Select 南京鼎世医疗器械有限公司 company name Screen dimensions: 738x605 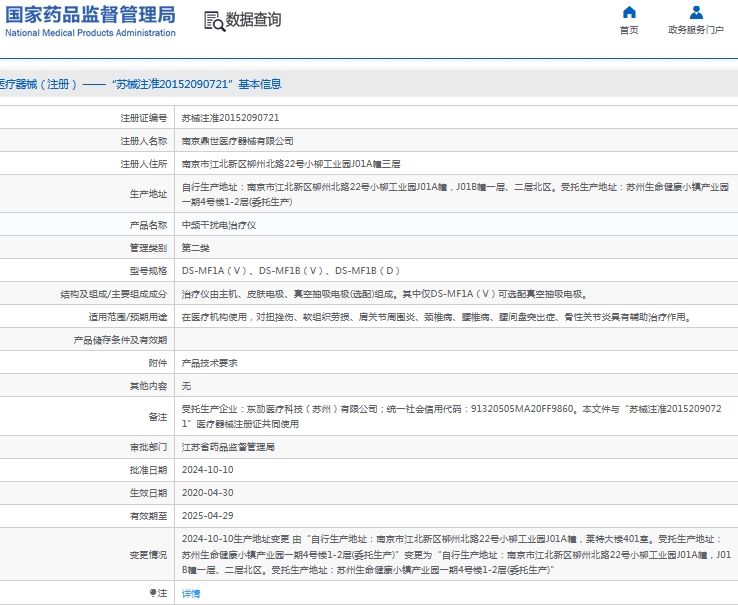tap(238, 141)
